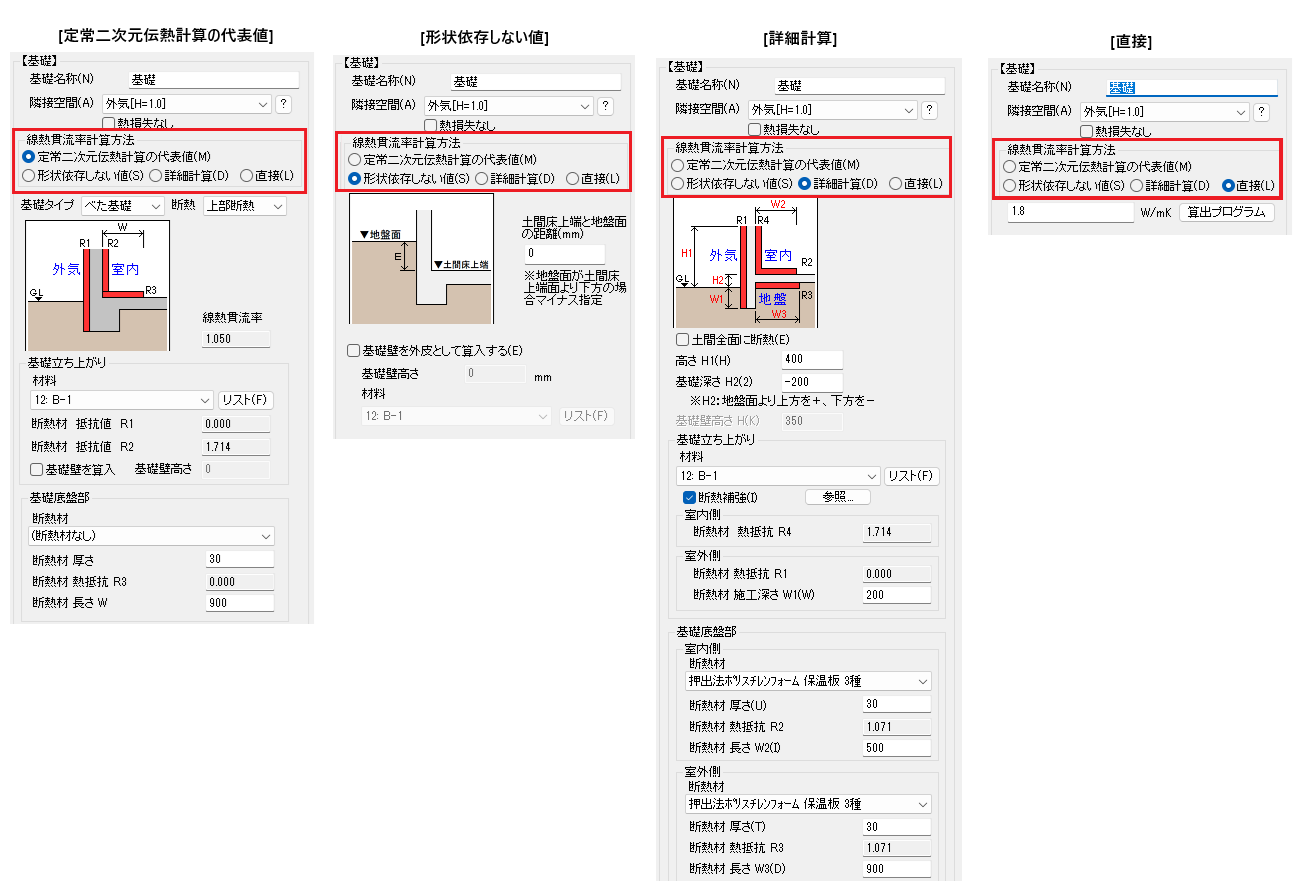Open 隣接空間 外気[H=1.0] dropdown in second panel
This screenshot has height=889, width=1300.
(x=508, y=105)
